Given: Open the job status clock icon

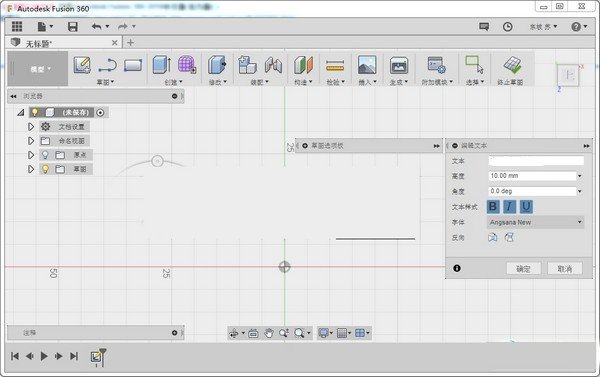Looking at the screenshot, I should click(x=507, y=26).
